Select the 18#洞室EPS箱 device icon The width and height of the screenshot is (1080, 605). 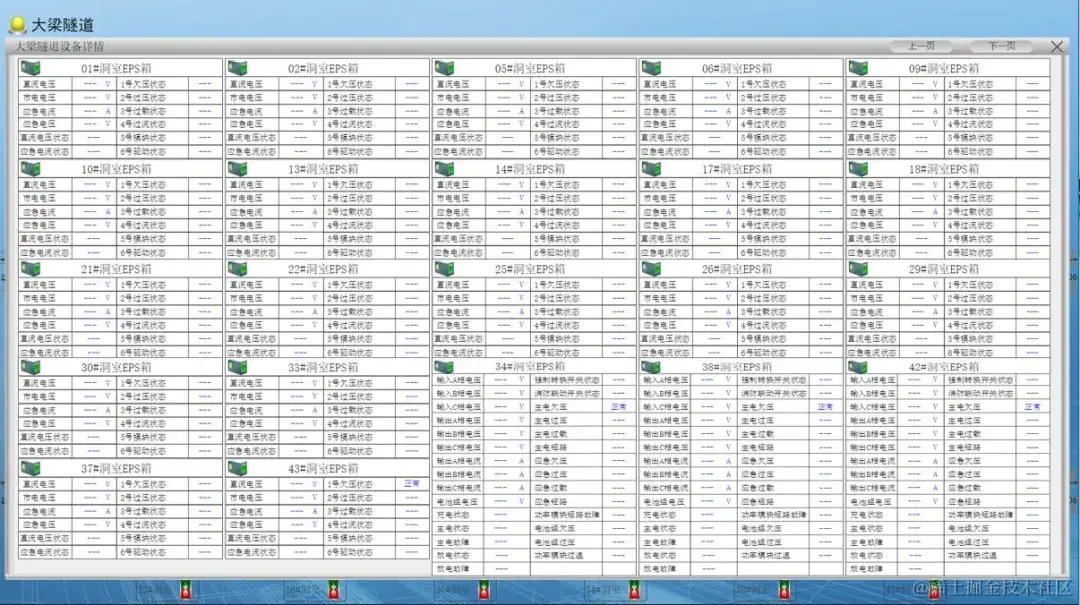coord(858,169)
